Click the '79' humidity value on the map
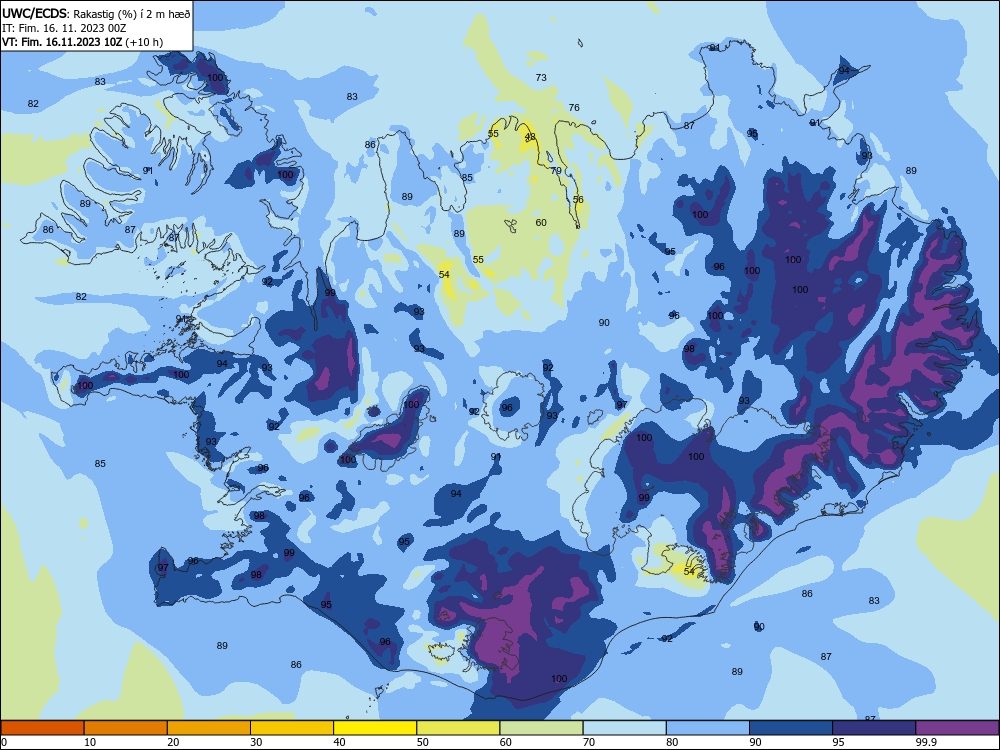 pyautogui.click(x=556, y=170)
